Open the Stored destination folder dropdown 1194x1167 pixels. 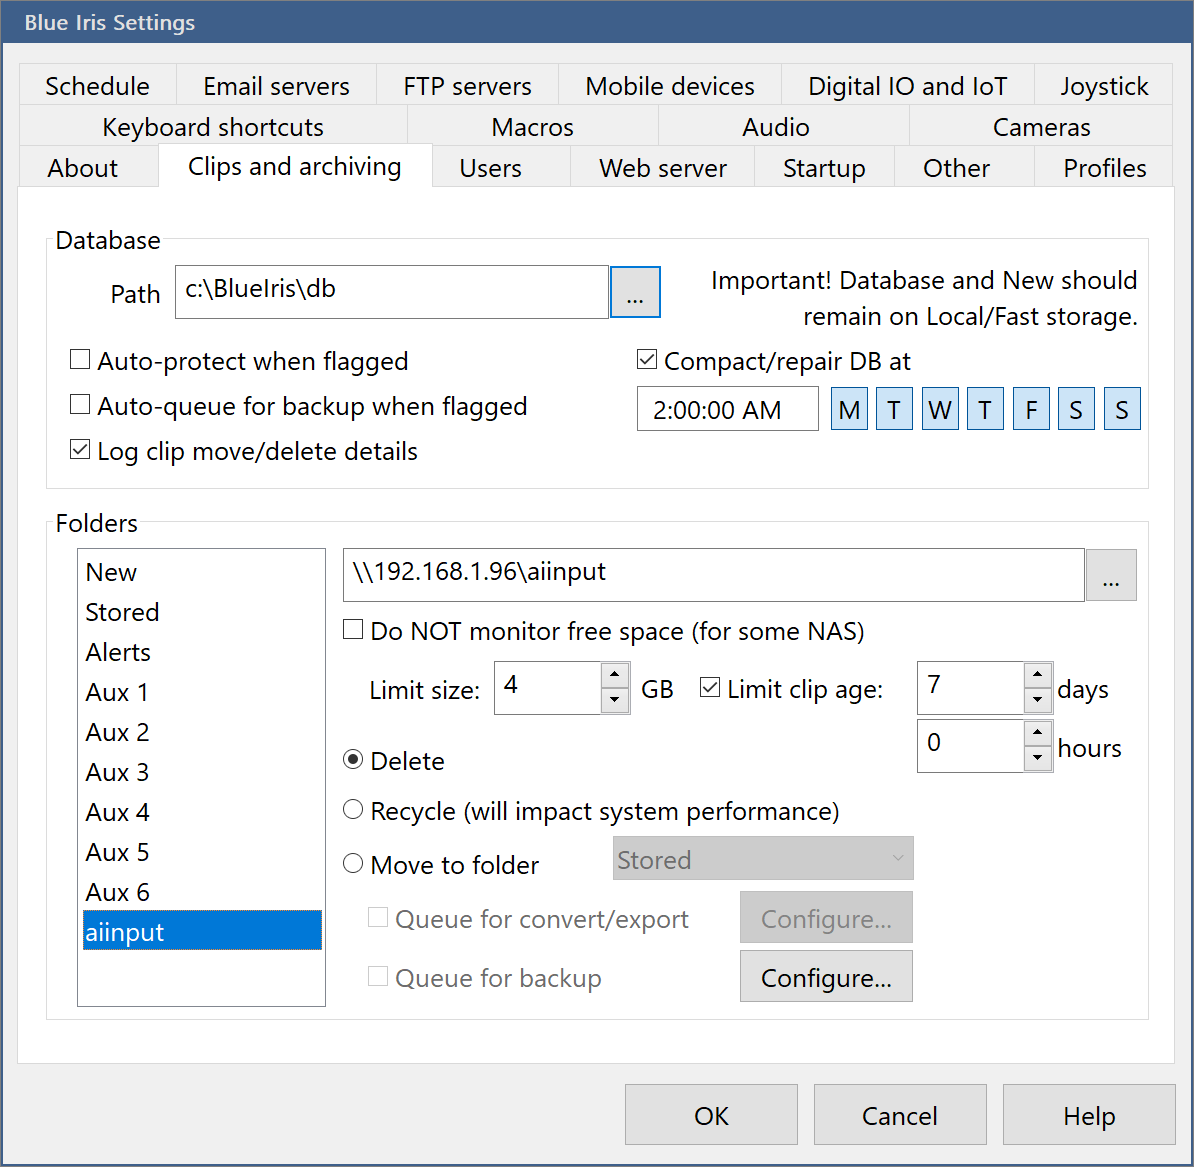[x=763, y=859]
